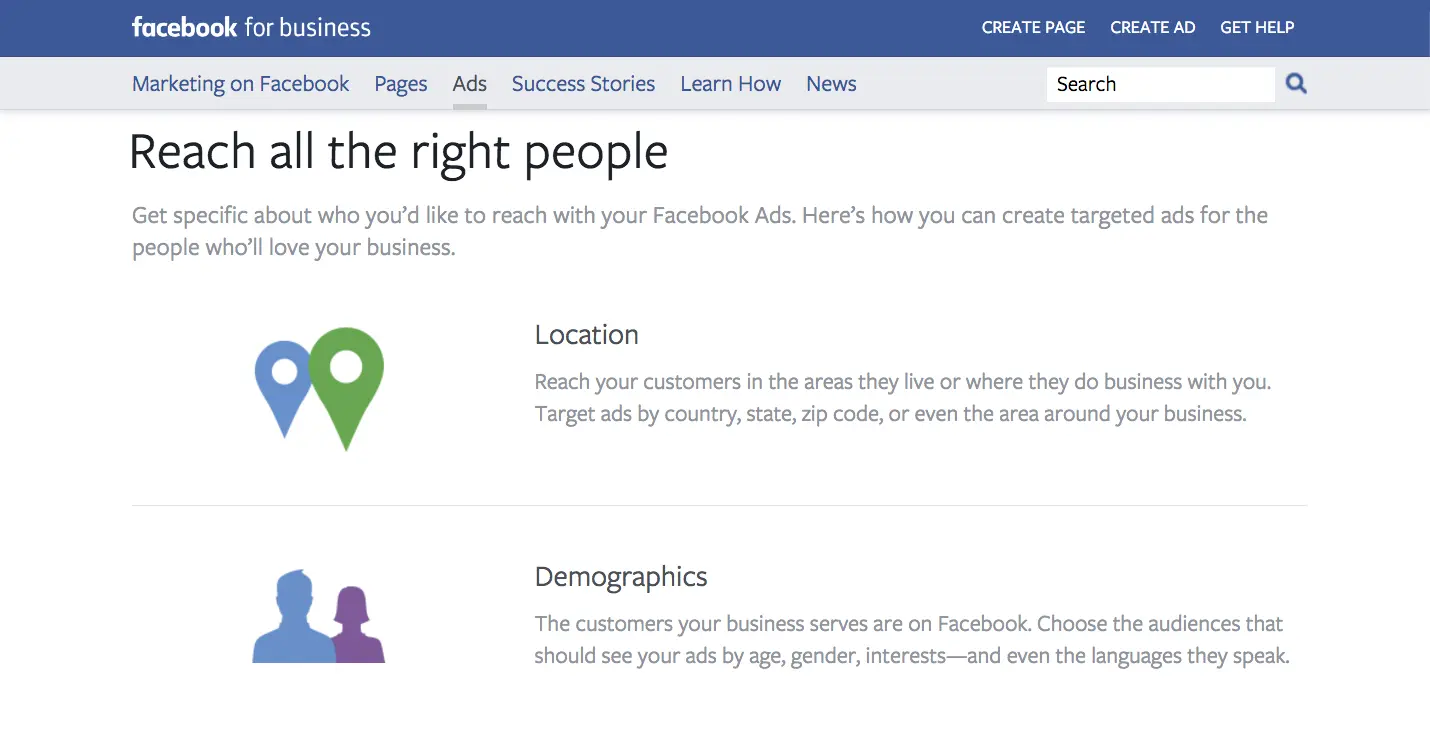
Task: Click the purple female silhouette icon
Action: tap(355, 625)
